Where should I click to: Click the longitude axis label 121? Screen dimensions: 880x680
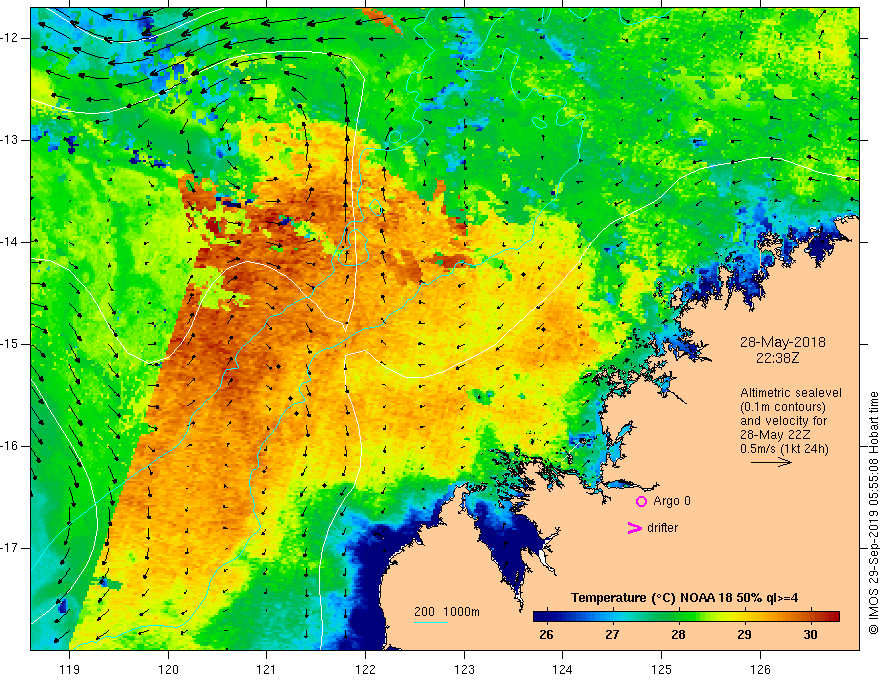click(x=267, y=669)
